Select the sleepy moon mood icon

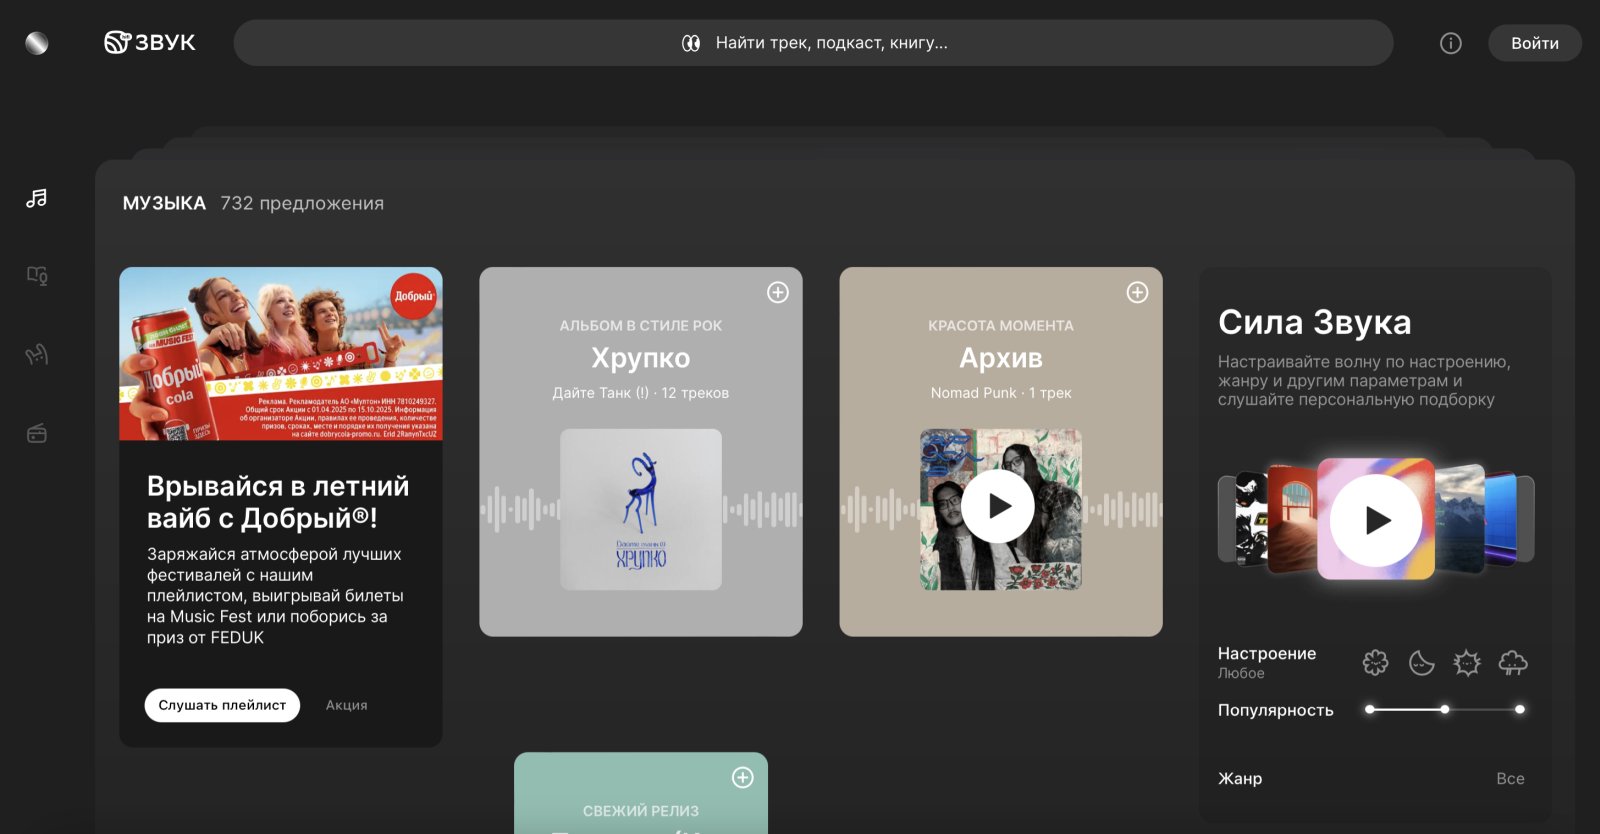pos(1421,662)
